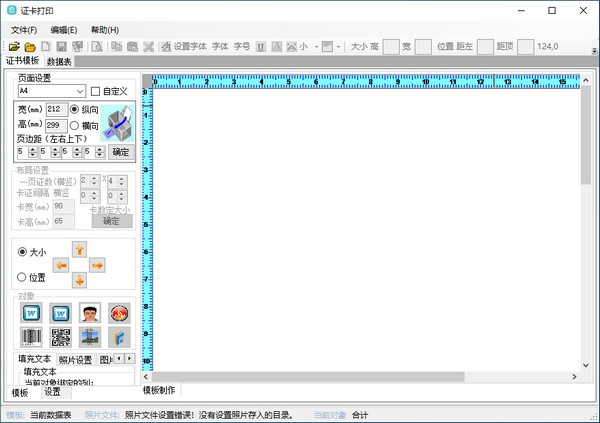Click the text box A icon
This screenshot has width=600, height=423.
click(277, 47)
